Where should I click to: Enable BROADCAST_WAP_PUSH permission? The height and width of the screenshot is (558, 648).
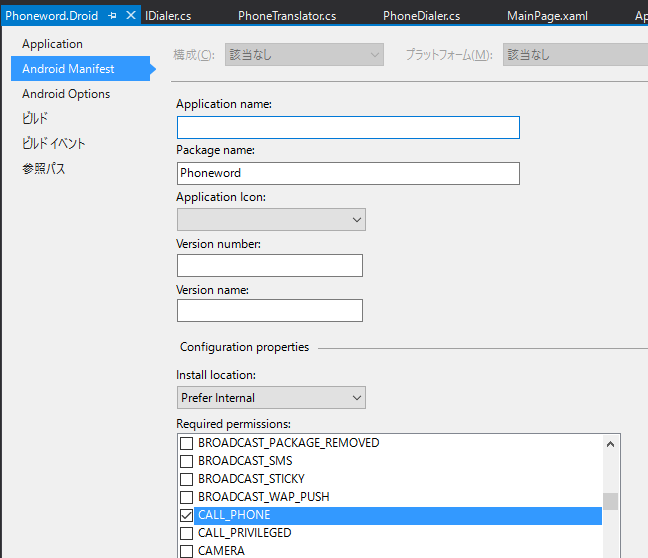point(186,497)
